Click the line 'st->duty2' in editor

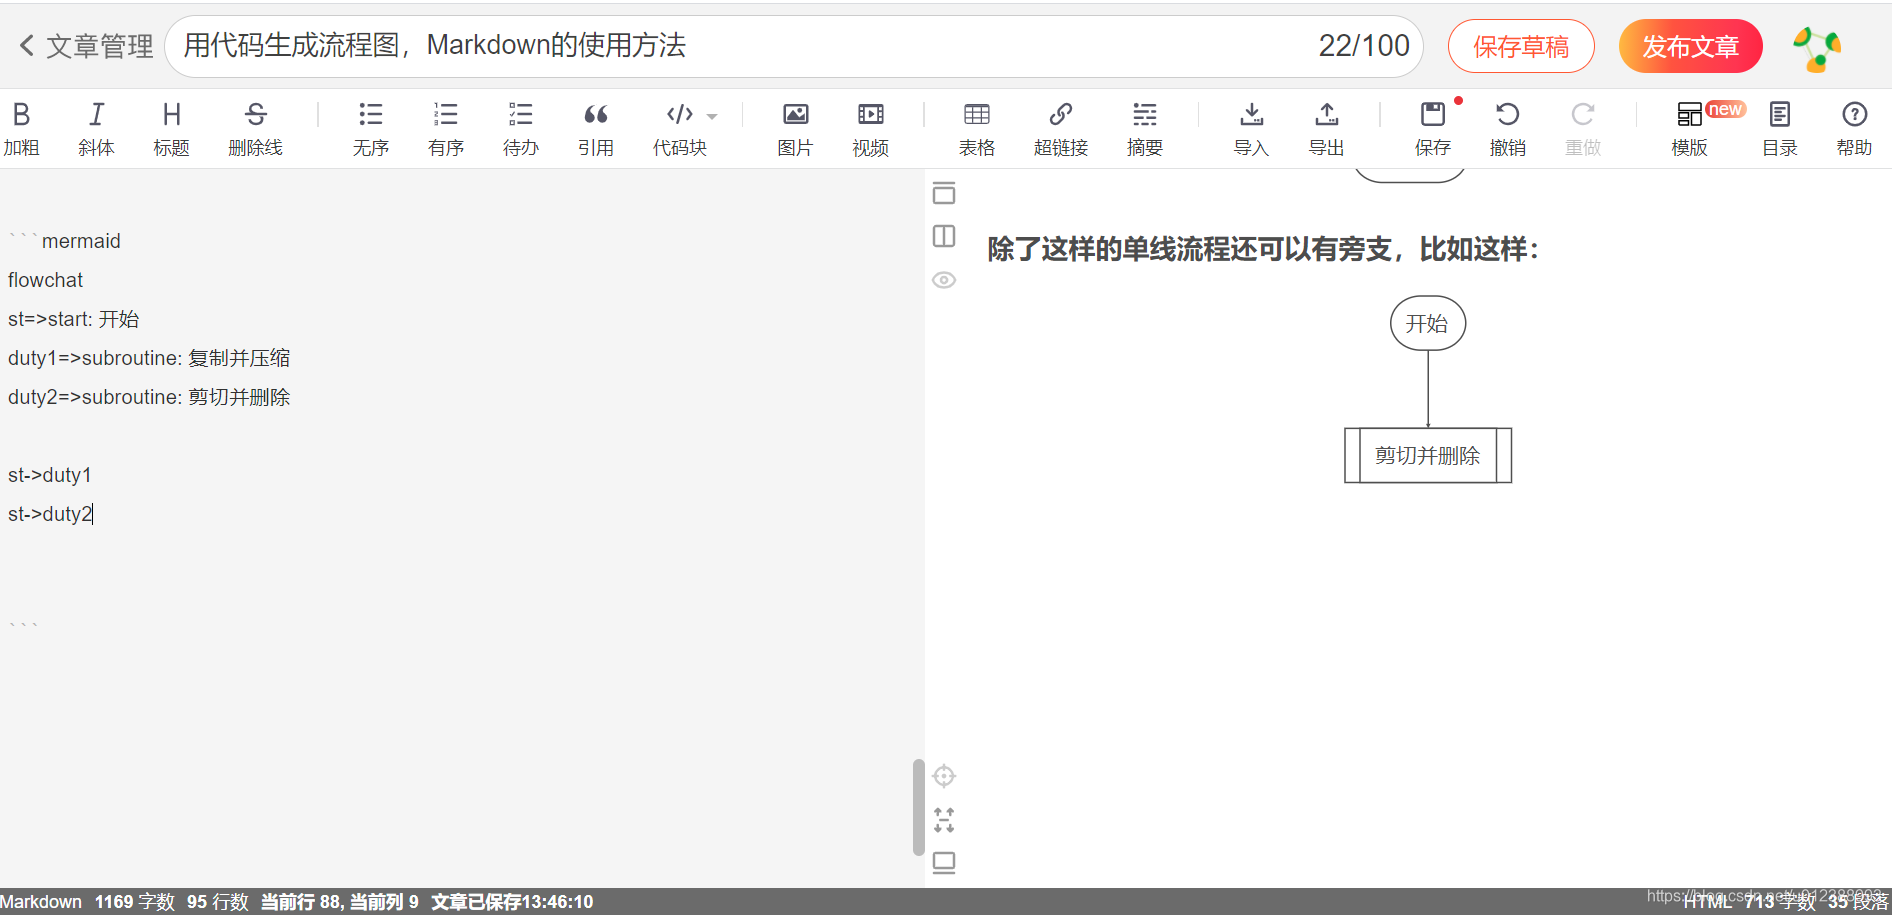(x=50, y=514)
